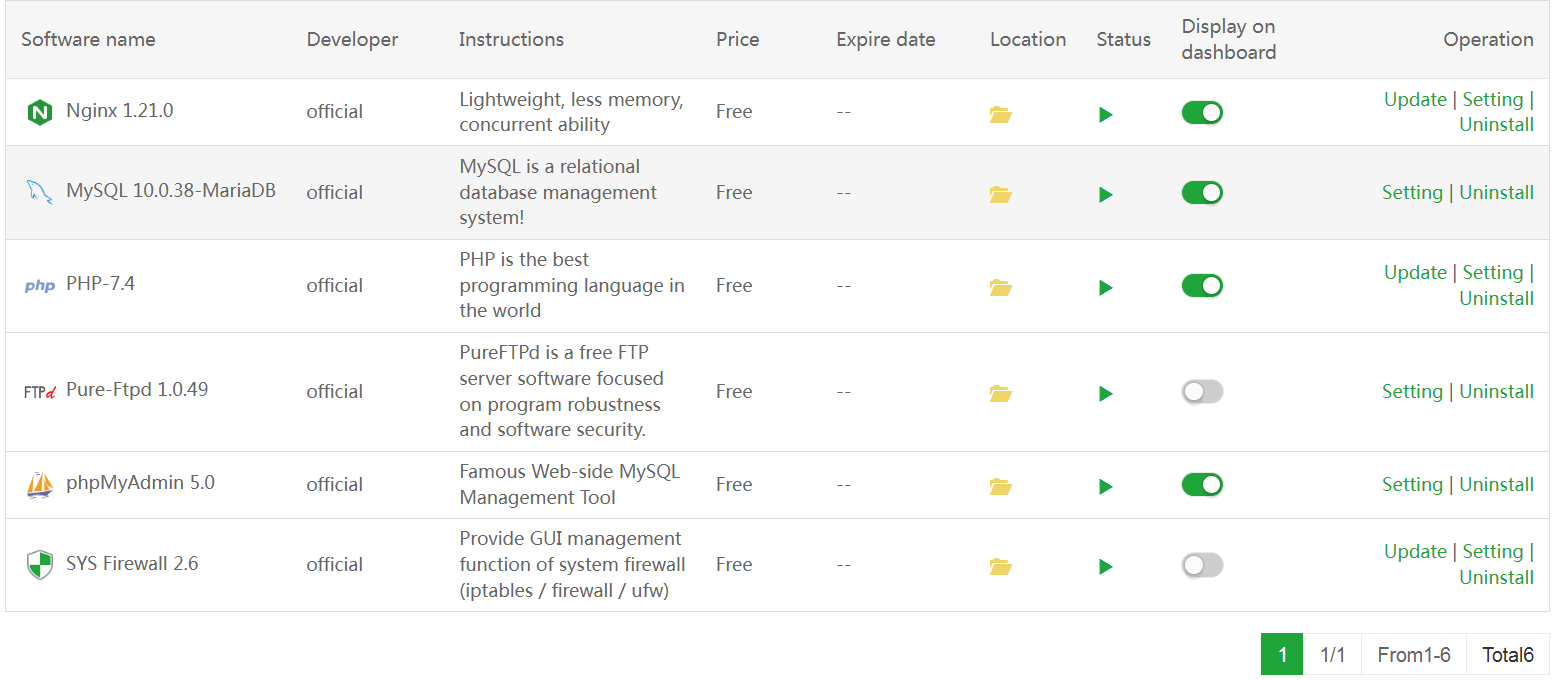Image resolution: width=1555 pixels, height=680 pixels.
Task: Disable Nginx display on dashboard
Action: click(1202, 112)
